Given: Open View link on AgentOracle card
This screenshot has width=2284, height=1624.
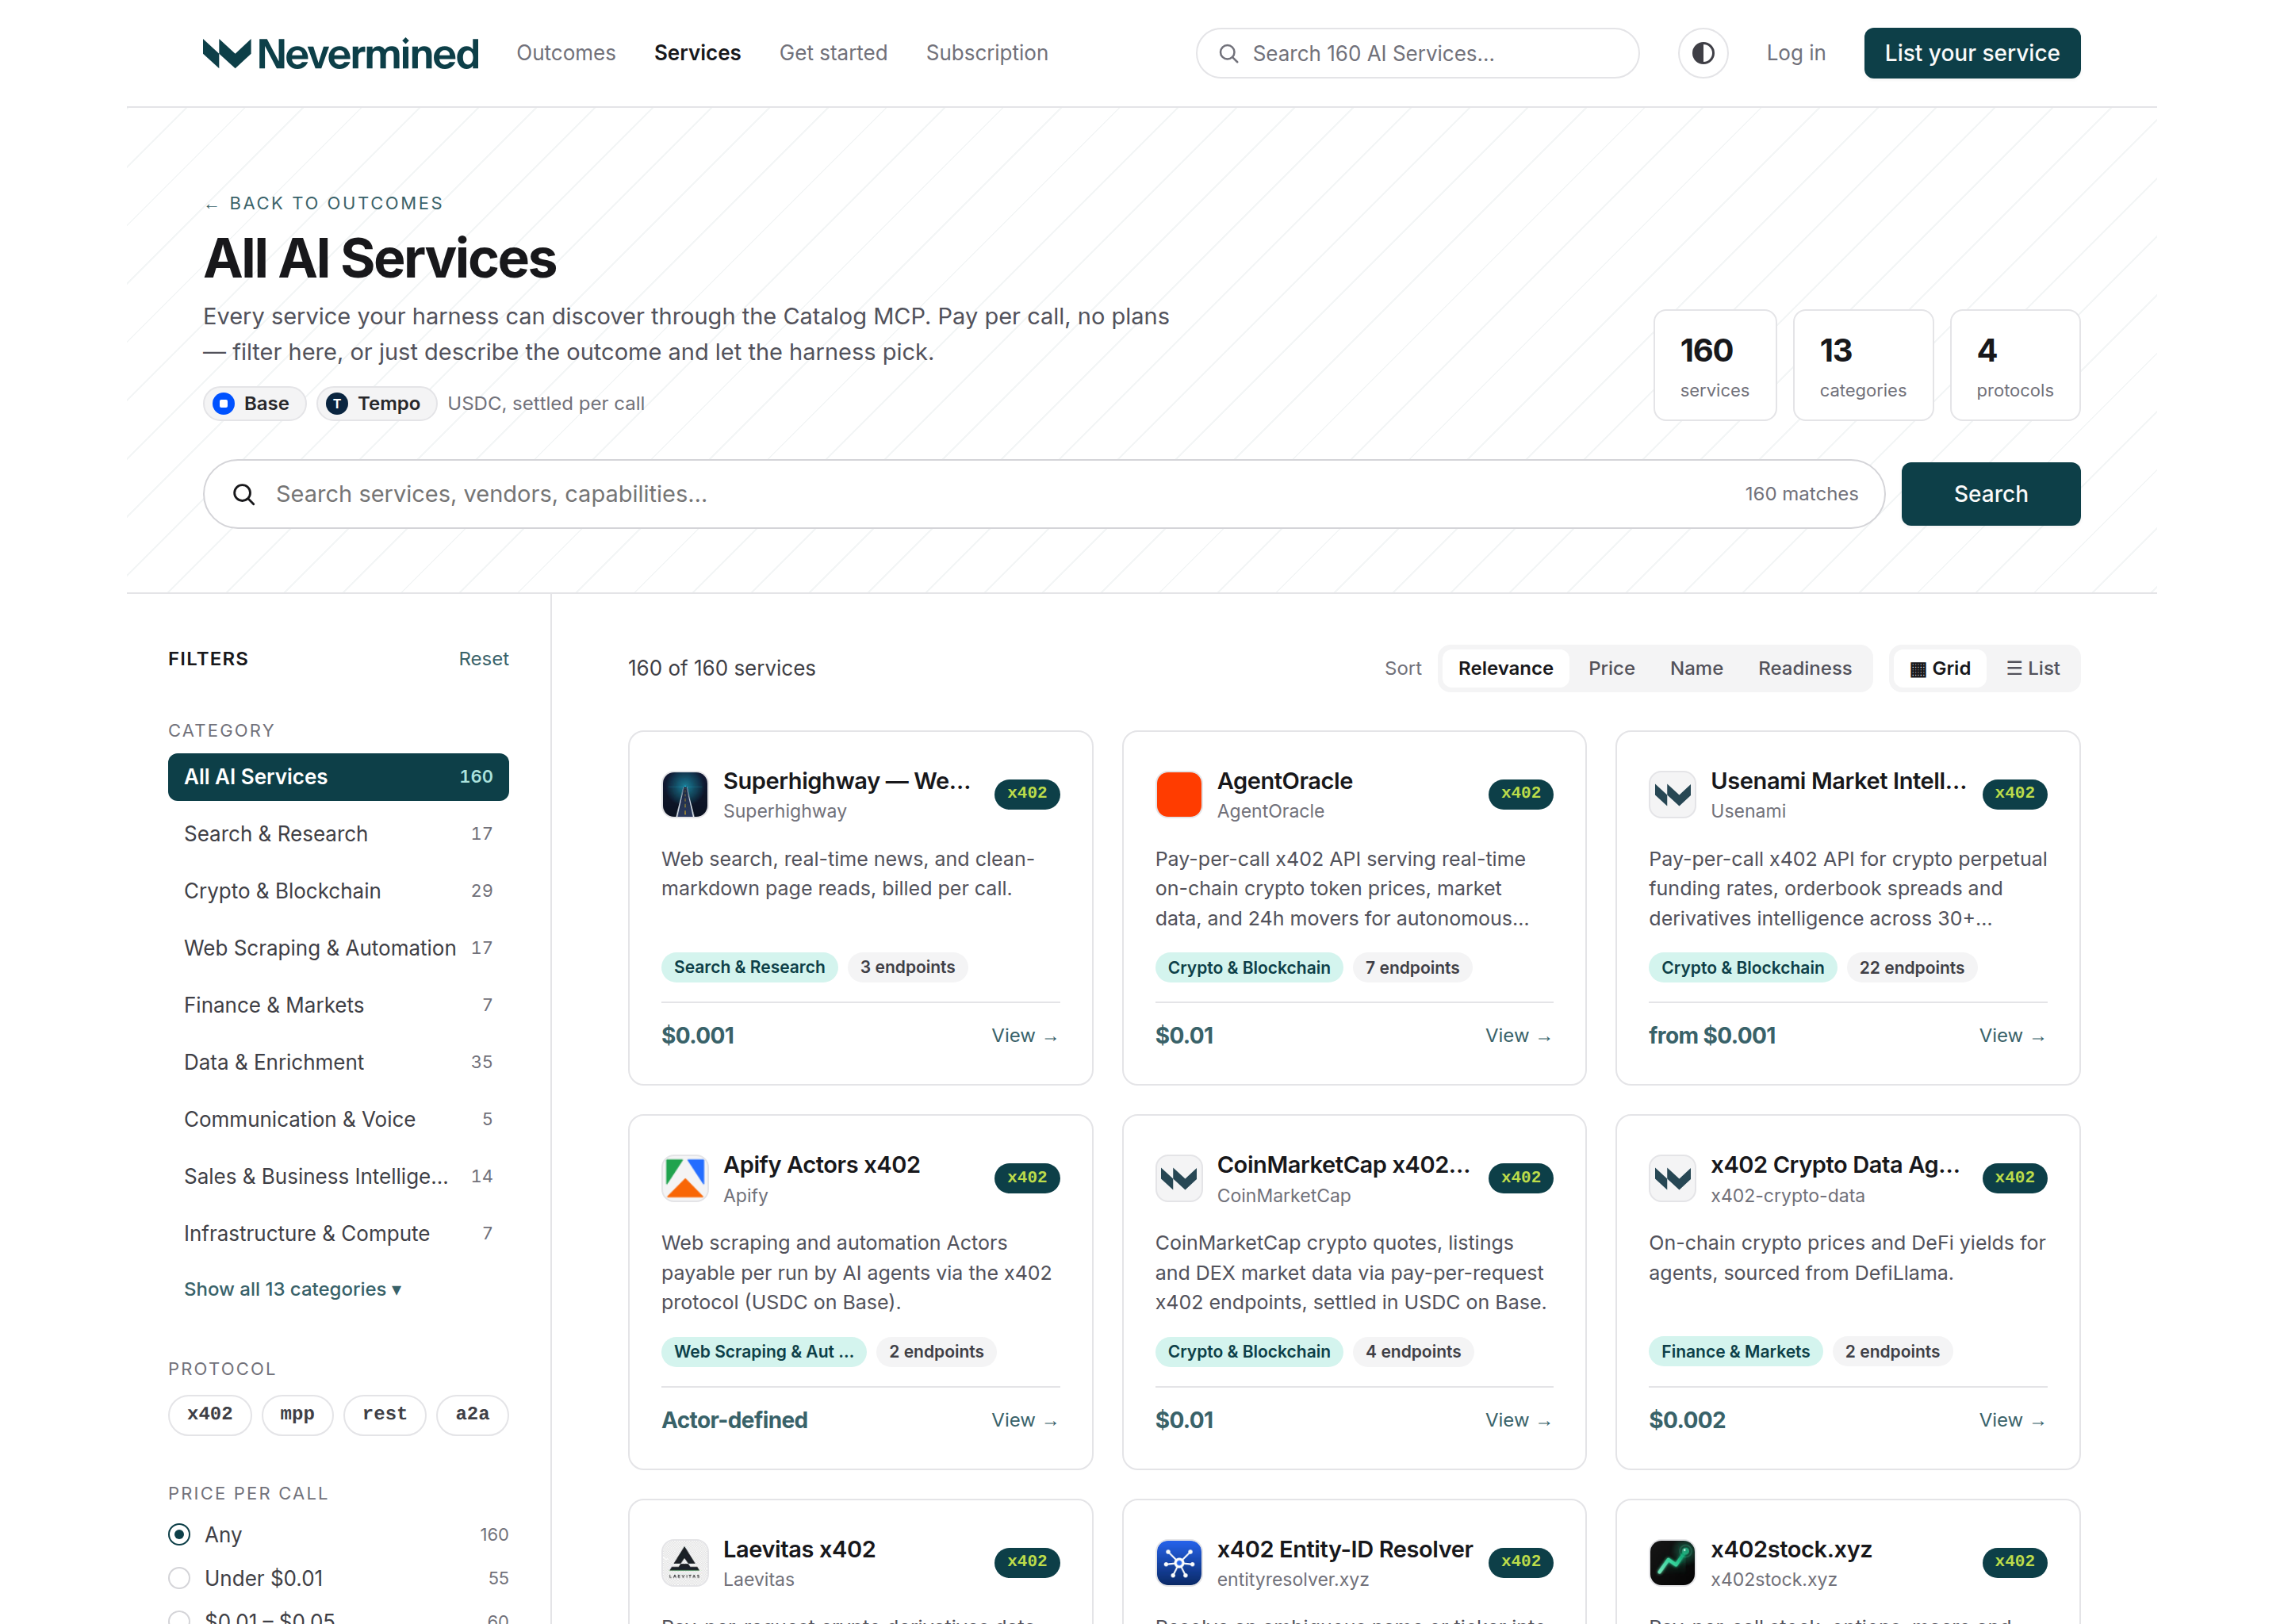Looking at the screenshot, I should coord(1518,1036).
